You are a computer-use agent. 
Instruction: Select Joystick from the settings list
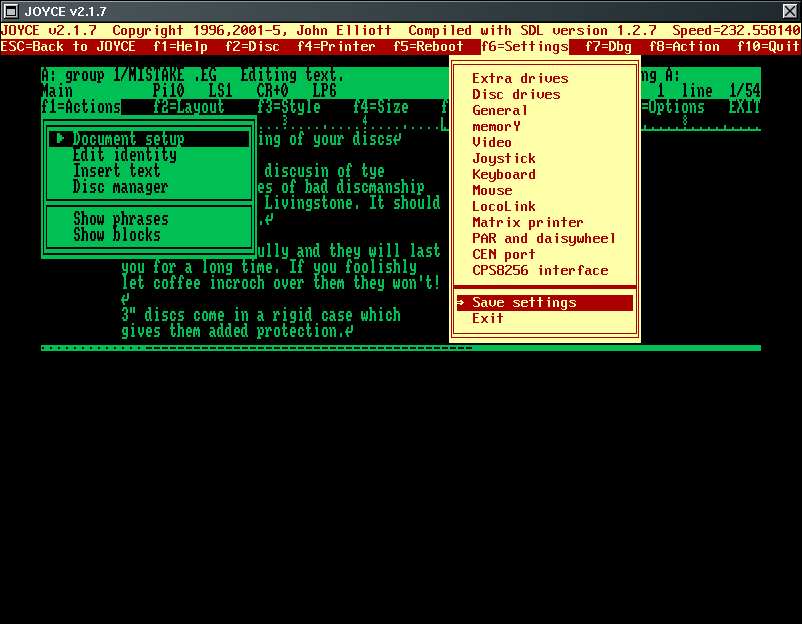coord(504,159)
